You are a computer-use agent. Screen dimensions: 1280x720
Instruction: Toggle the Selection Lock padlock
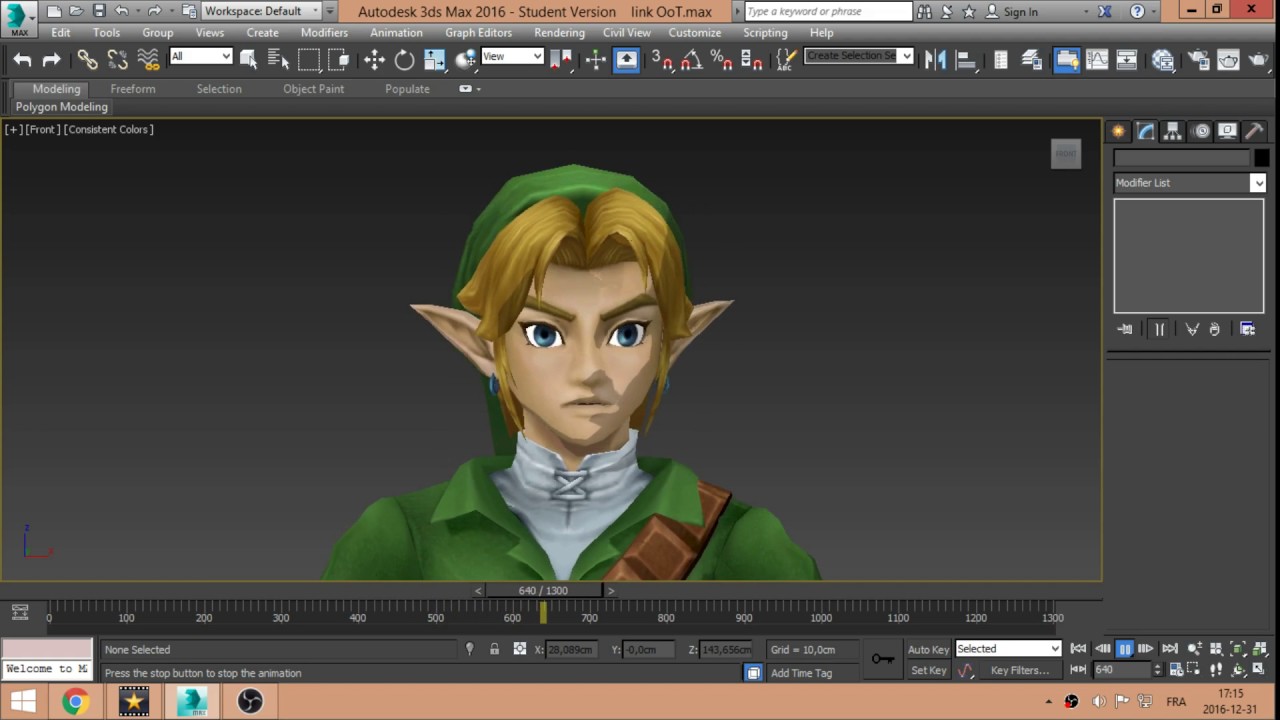point(494,649)
